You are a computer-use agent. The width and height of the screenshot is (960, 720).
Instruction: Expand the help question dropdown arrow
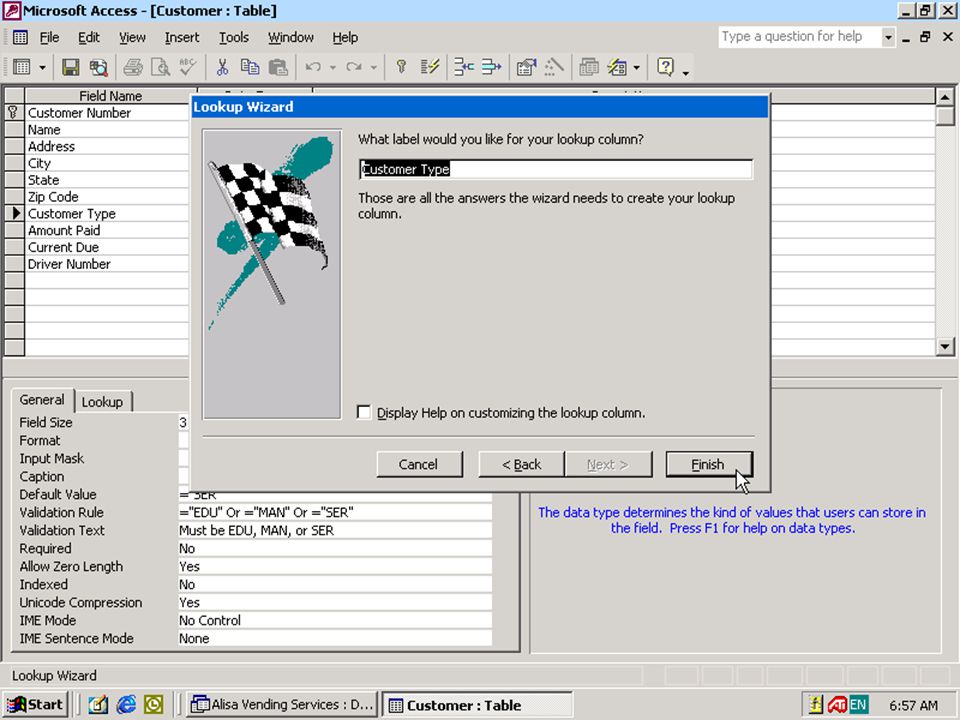(x=888, y=37)
